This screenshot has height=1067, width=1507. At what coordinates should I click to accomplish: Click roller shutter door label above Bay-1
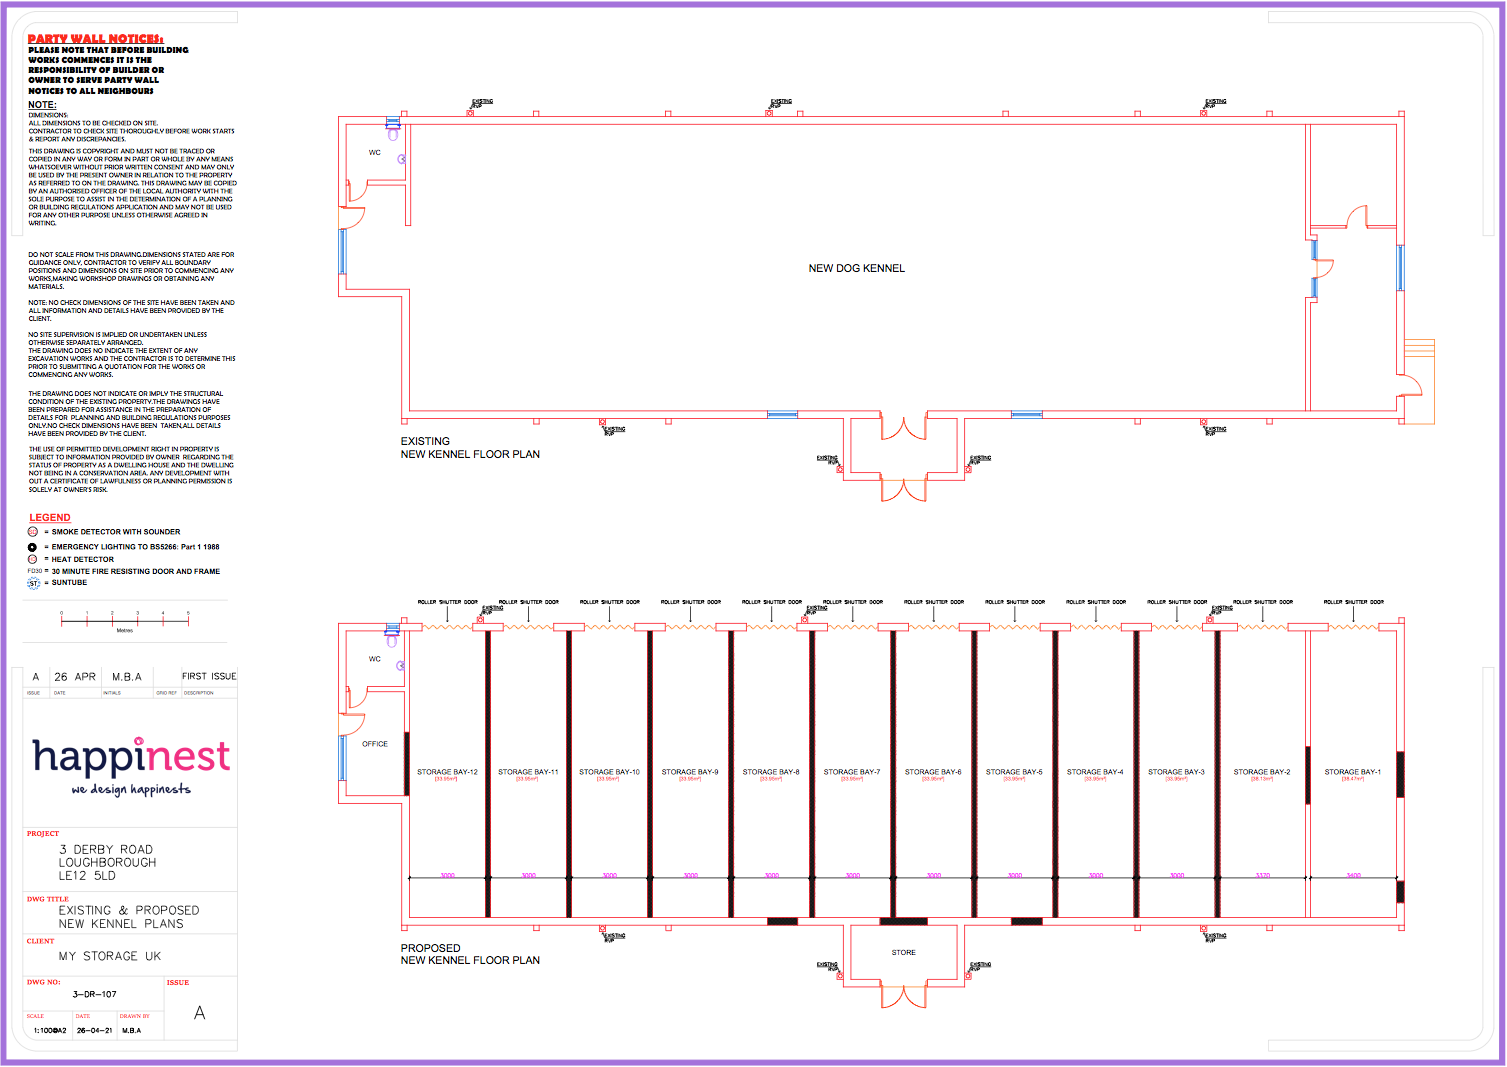[x=1354, y=602]
